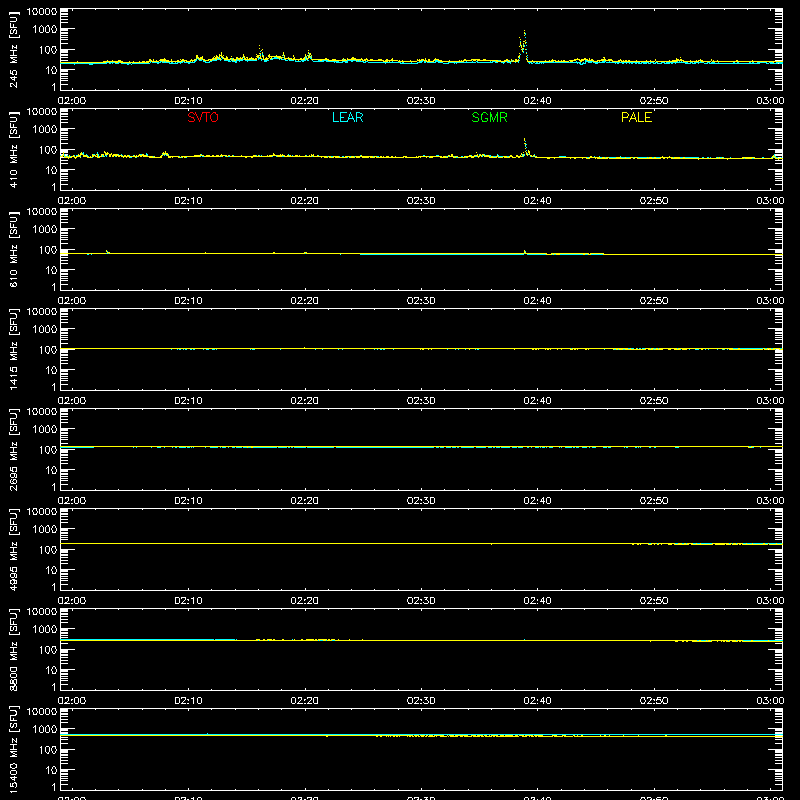Click the 02:40 label under the 610 MHz panel
800x800 pixels.
point(537,301)
